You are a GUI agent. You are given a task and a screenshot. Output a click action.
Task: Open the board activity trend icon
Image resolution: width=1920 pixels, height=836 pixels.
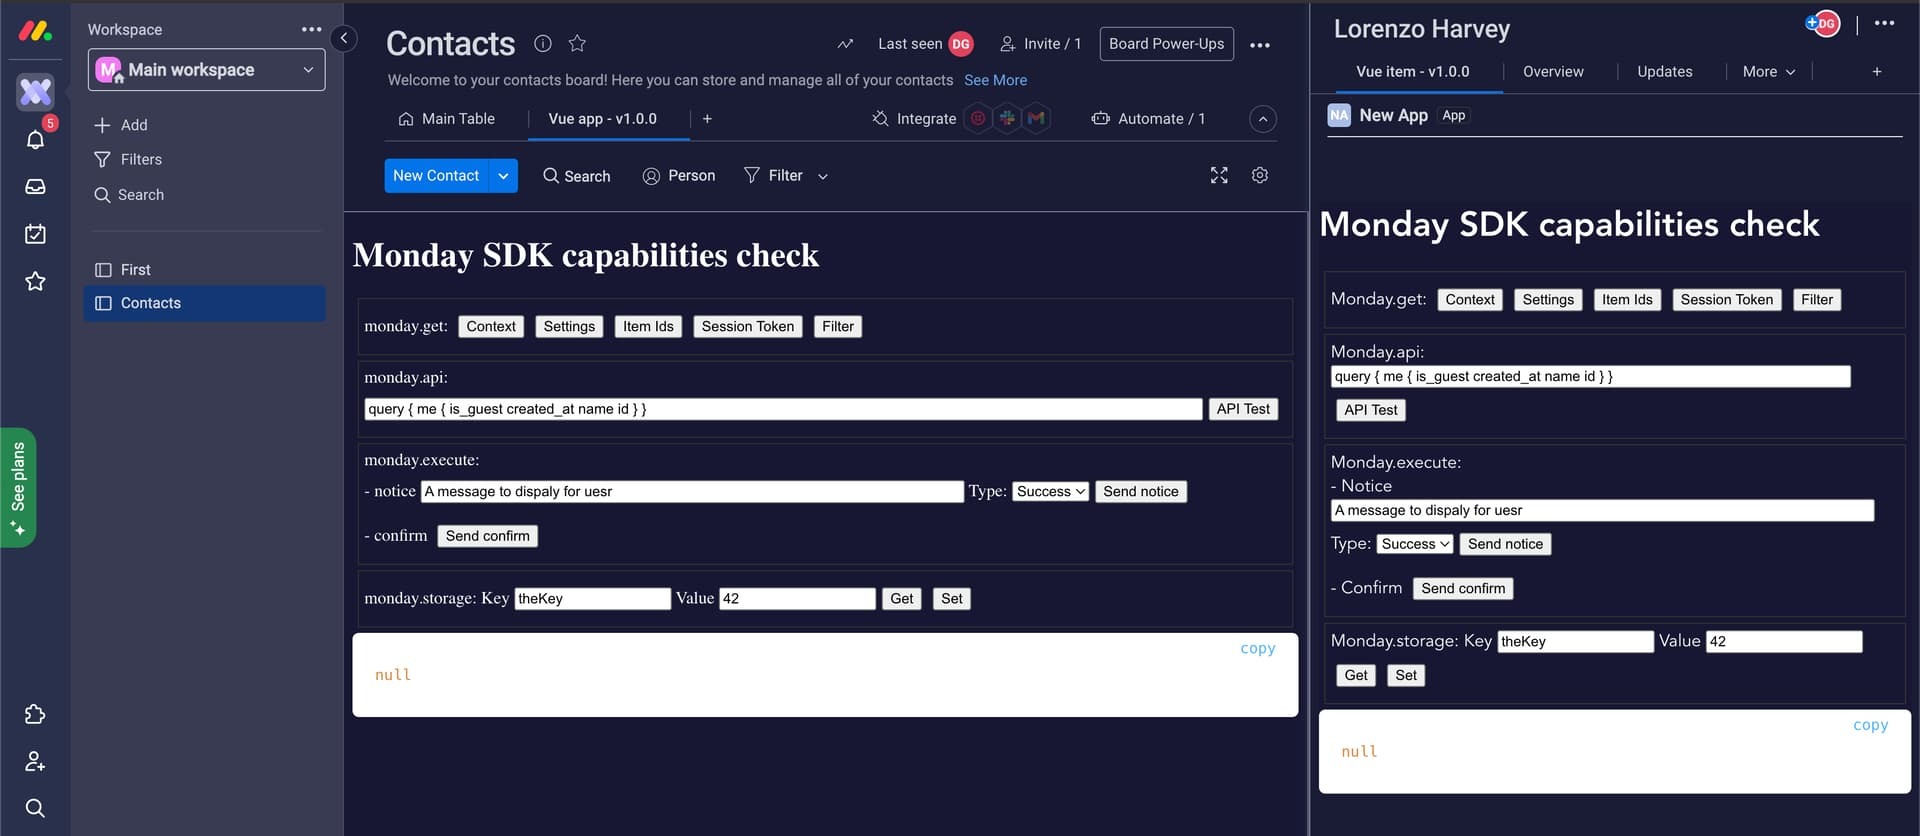(x=845, y=44)
